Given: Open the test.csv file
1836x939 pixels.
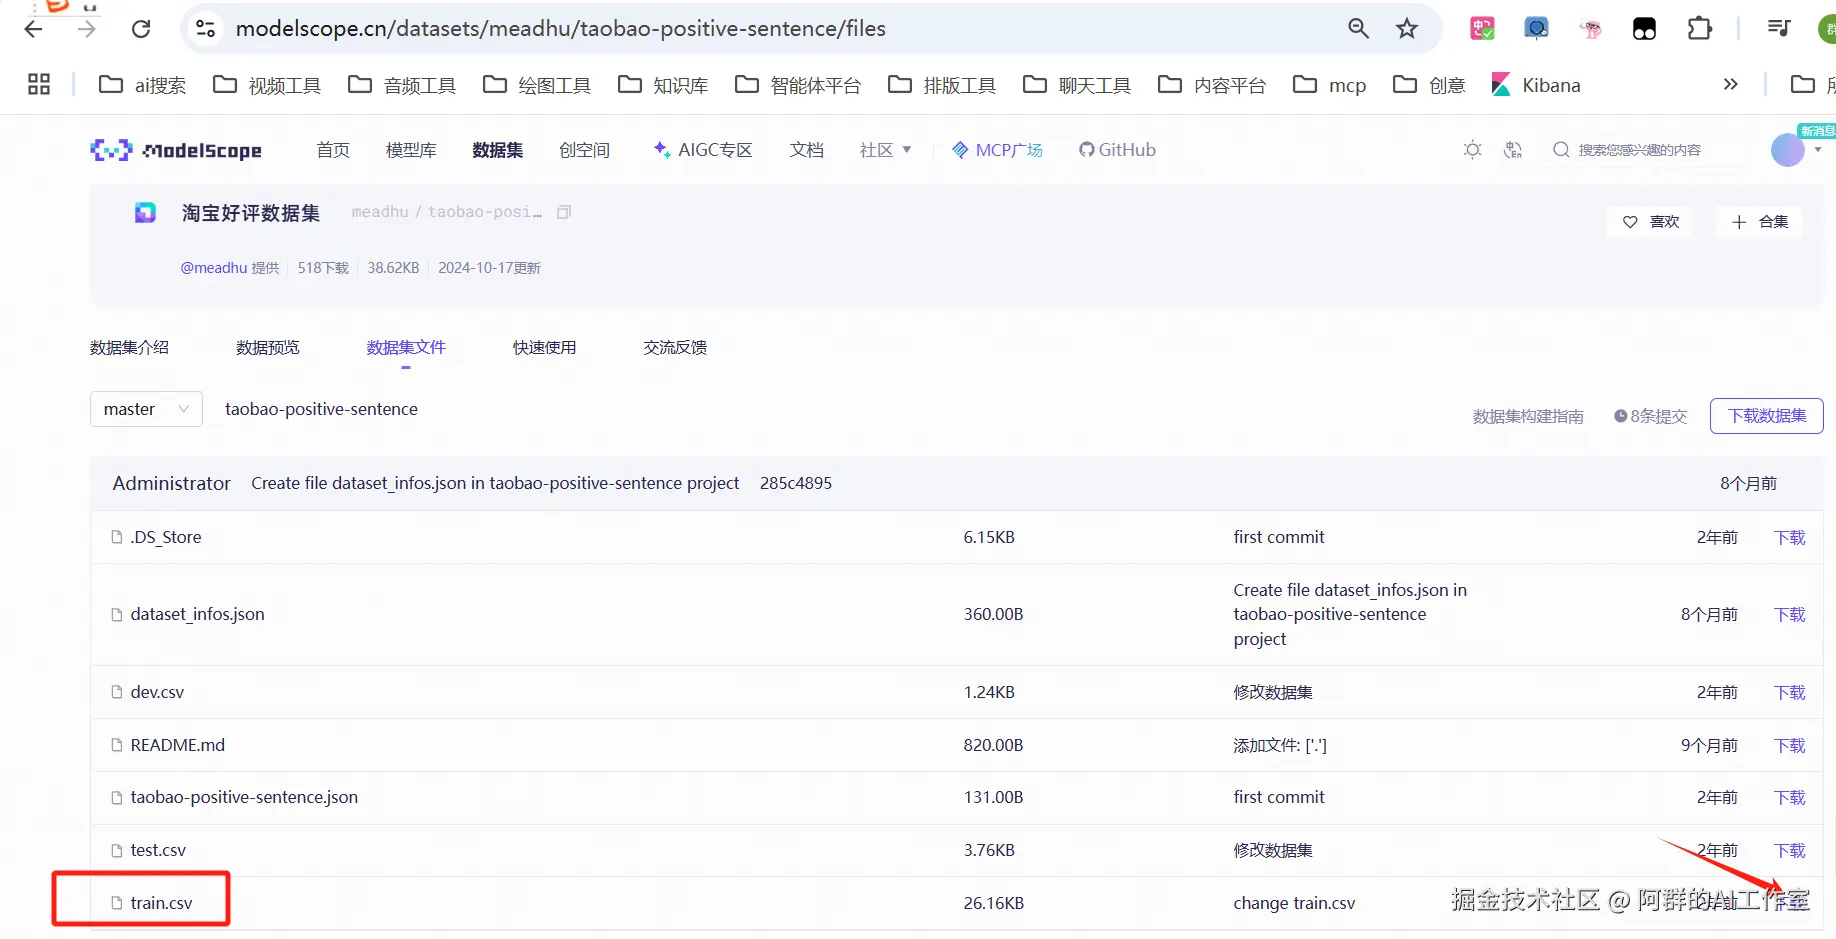Looking at the screenshot, I should pos(158,850).
